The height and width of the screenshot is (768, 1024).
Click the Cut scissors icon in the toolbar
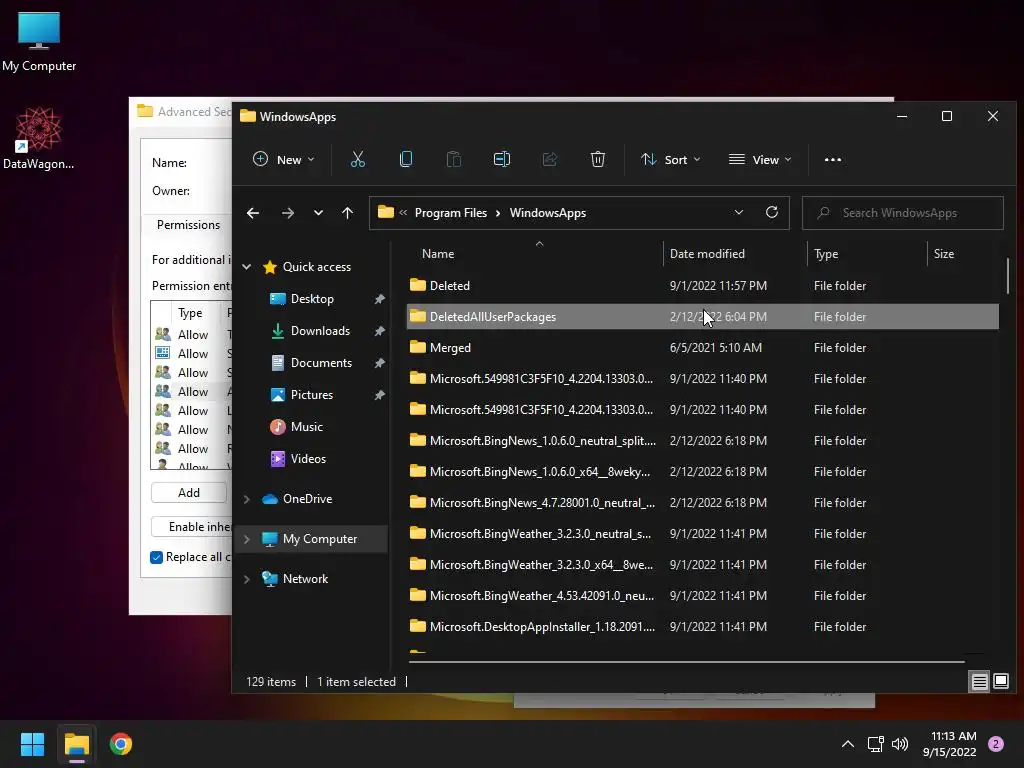coord(357,159)
